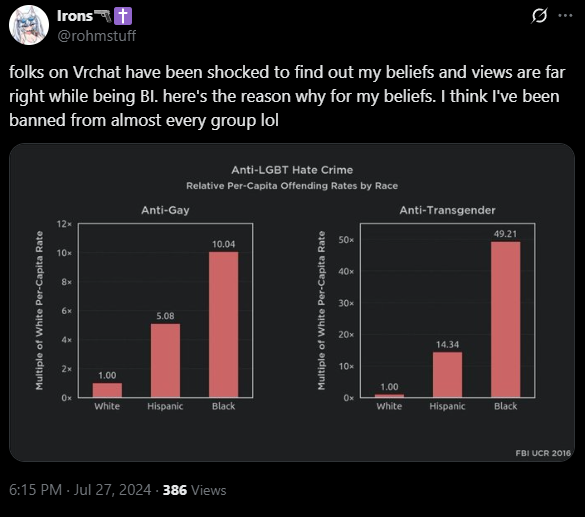
Task: Click the Grok slashed-circle icon
Action: coord(539,16)
